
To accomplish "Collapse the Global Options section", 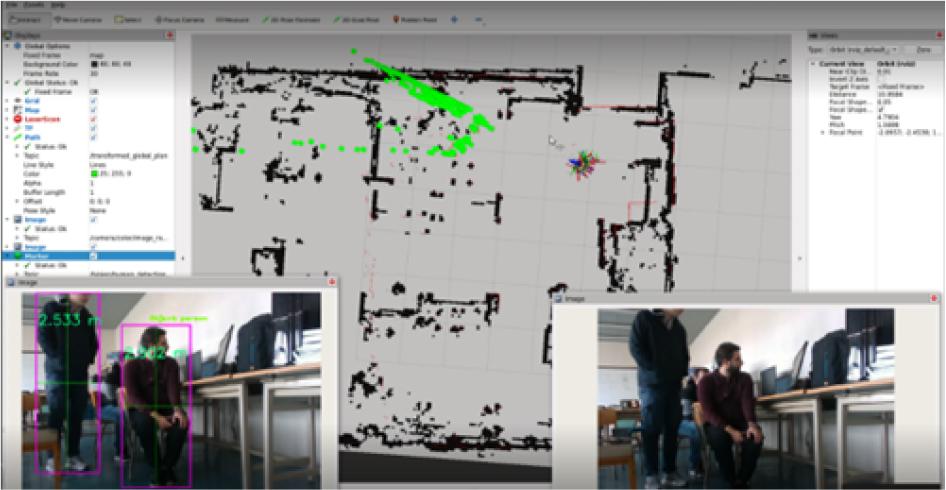I will 7,47.
